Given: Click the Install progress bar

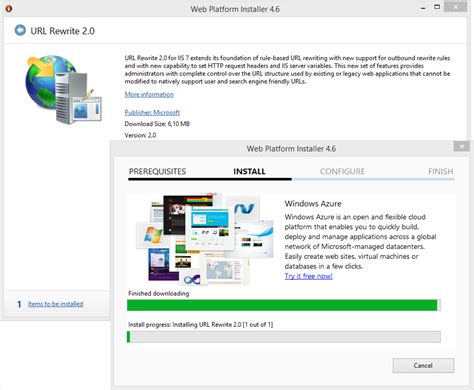Looking at the screenshot, I should pyautogui.click(x=284, y=337).
